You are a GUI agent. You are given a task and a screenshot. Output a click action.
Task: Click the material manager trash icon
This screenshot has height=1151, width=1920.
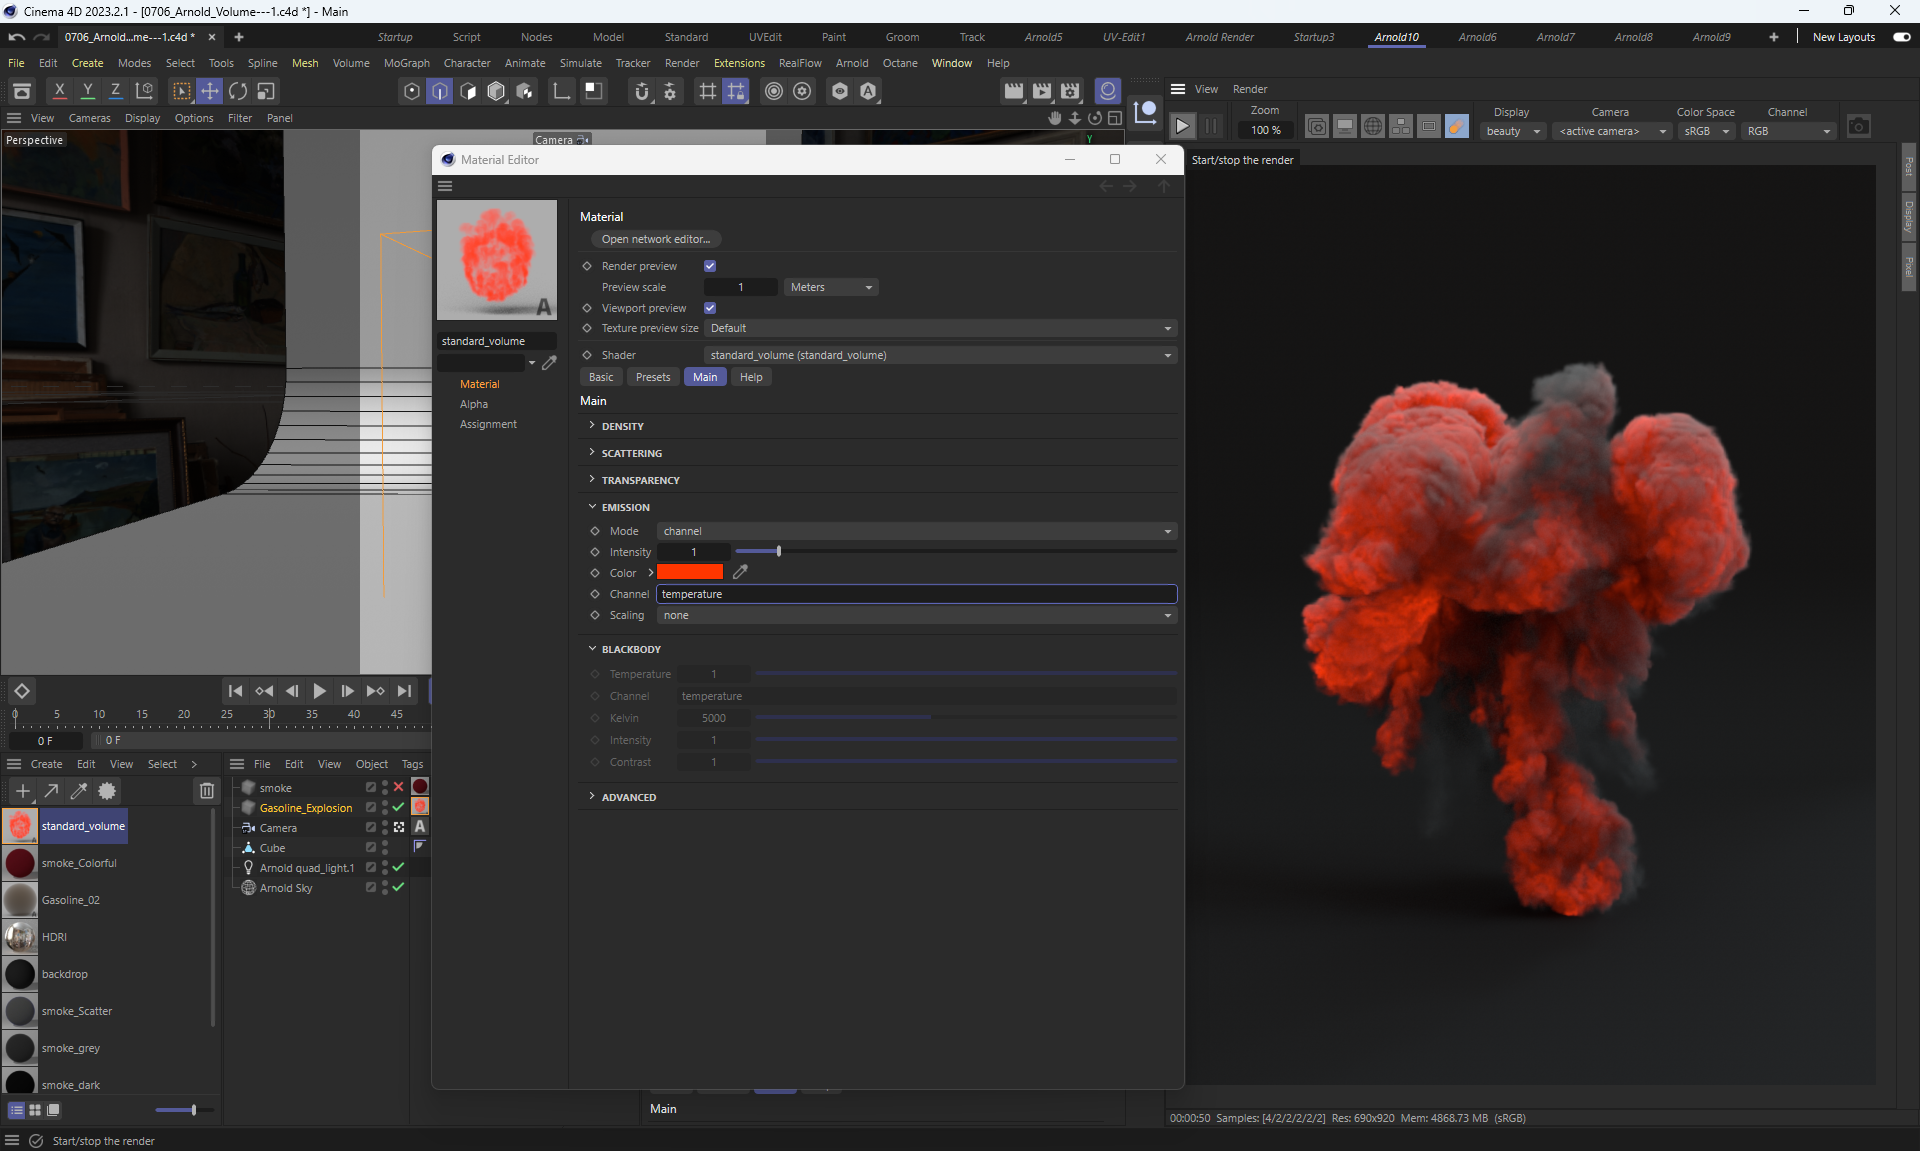206,791
